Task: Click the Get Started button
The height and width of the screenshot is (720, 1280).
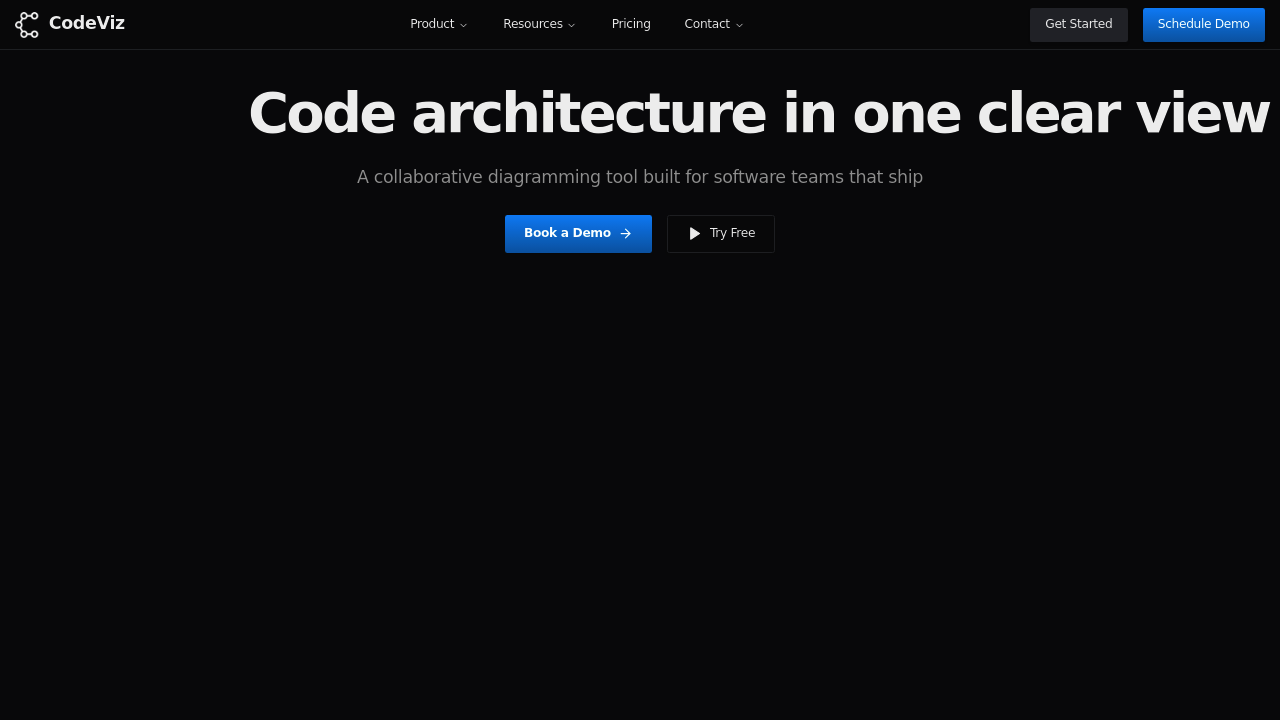Action: pos(1078,24)
